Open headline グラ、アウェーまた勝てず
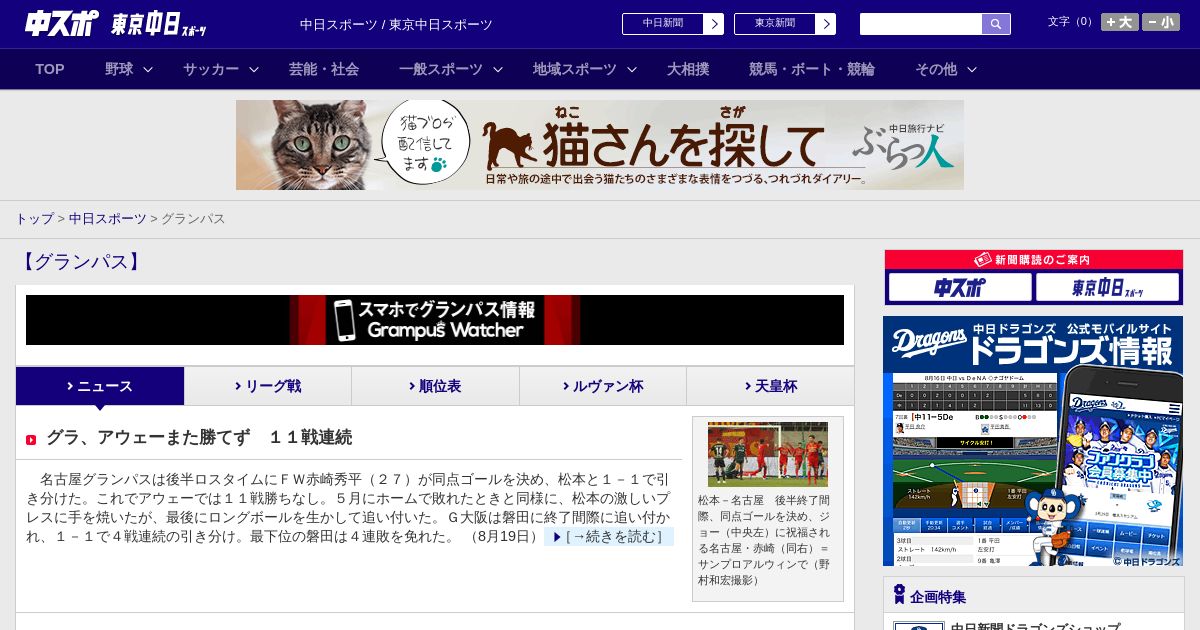 click(x=199, y=437)
